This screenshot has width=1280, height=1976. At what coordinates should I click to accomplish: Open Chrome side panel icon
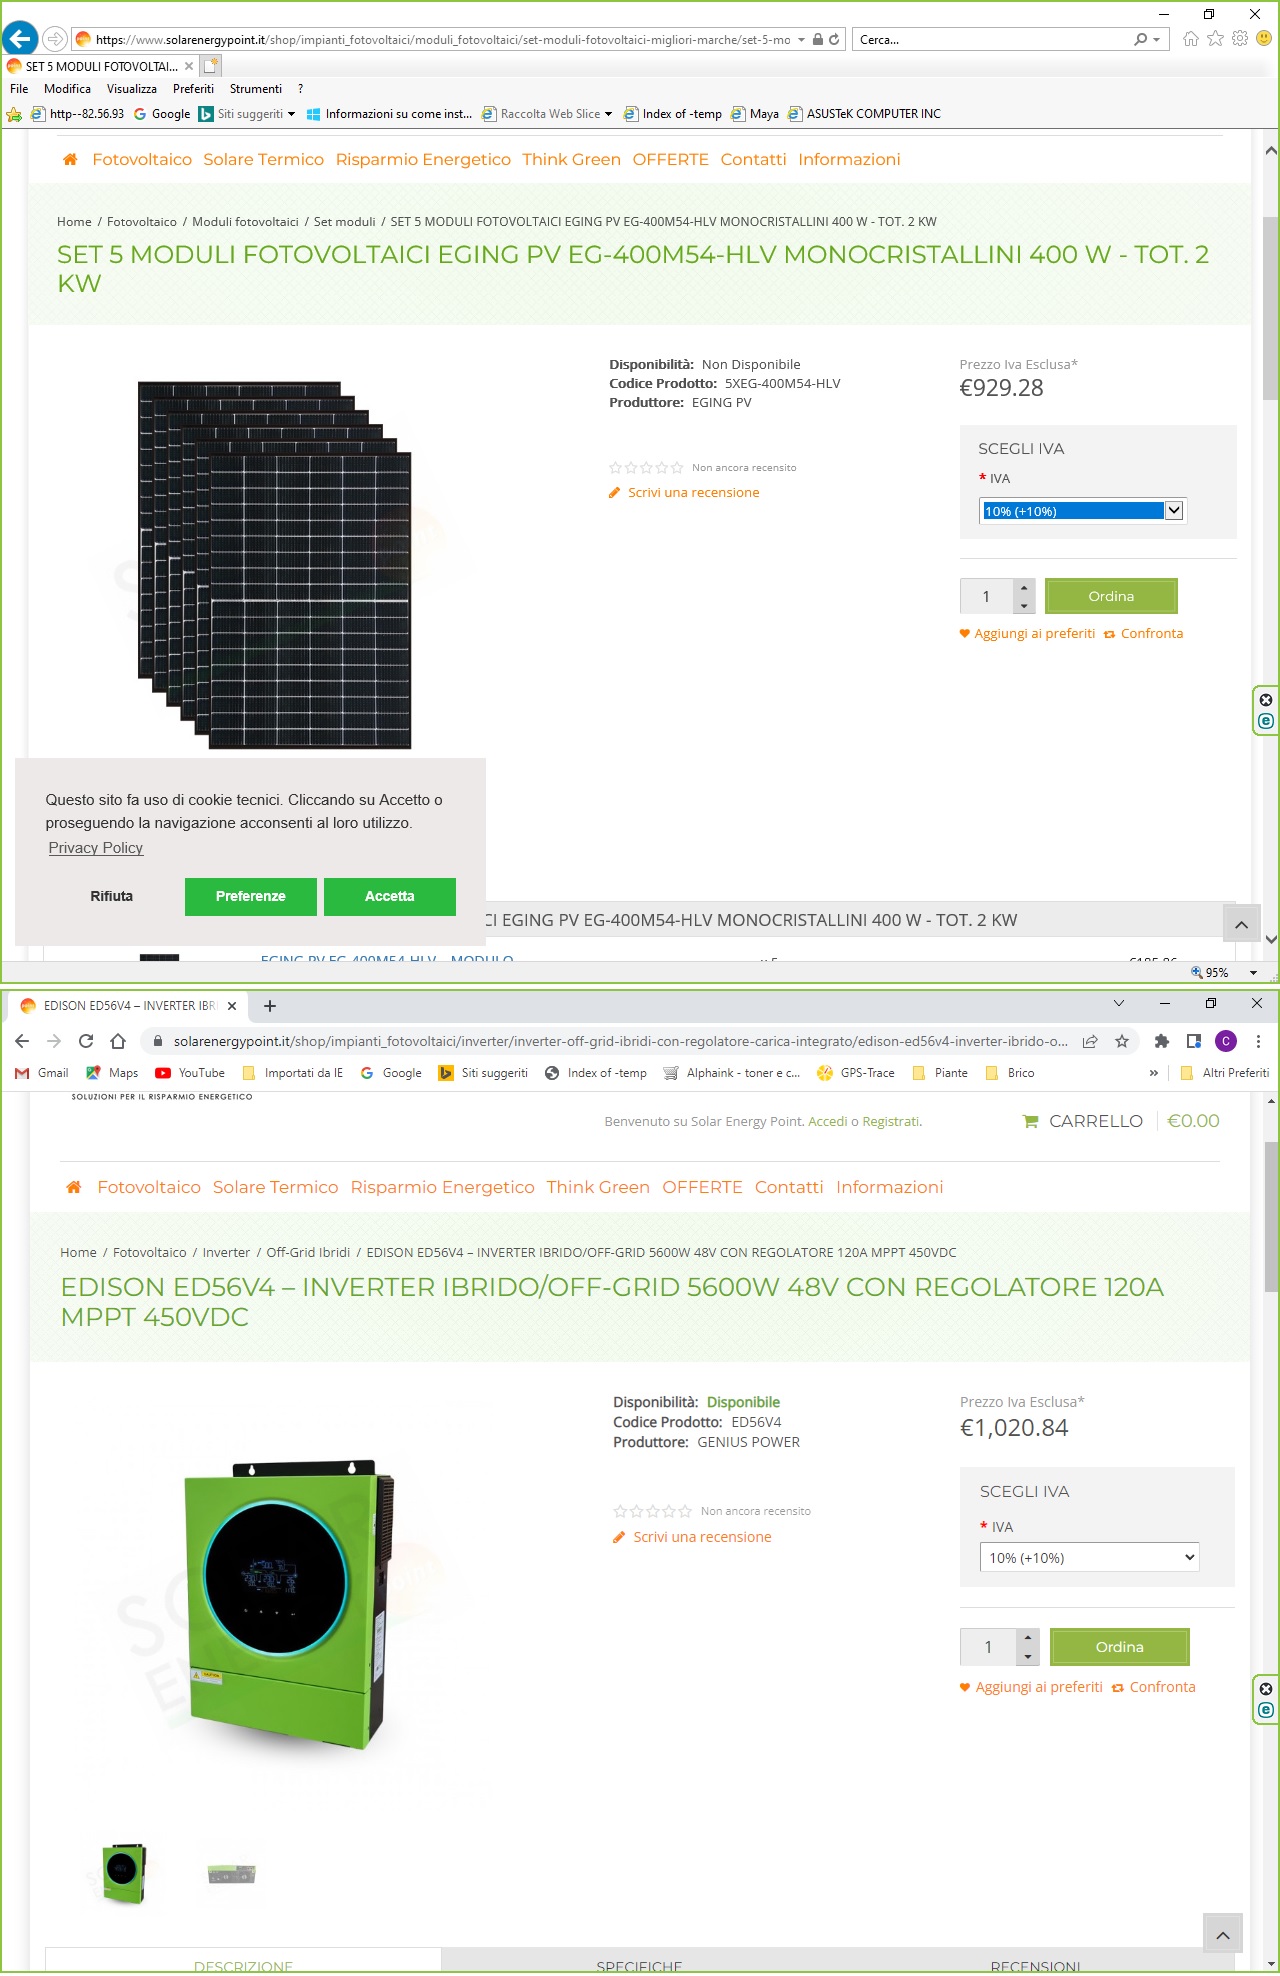(1193, 1041)
